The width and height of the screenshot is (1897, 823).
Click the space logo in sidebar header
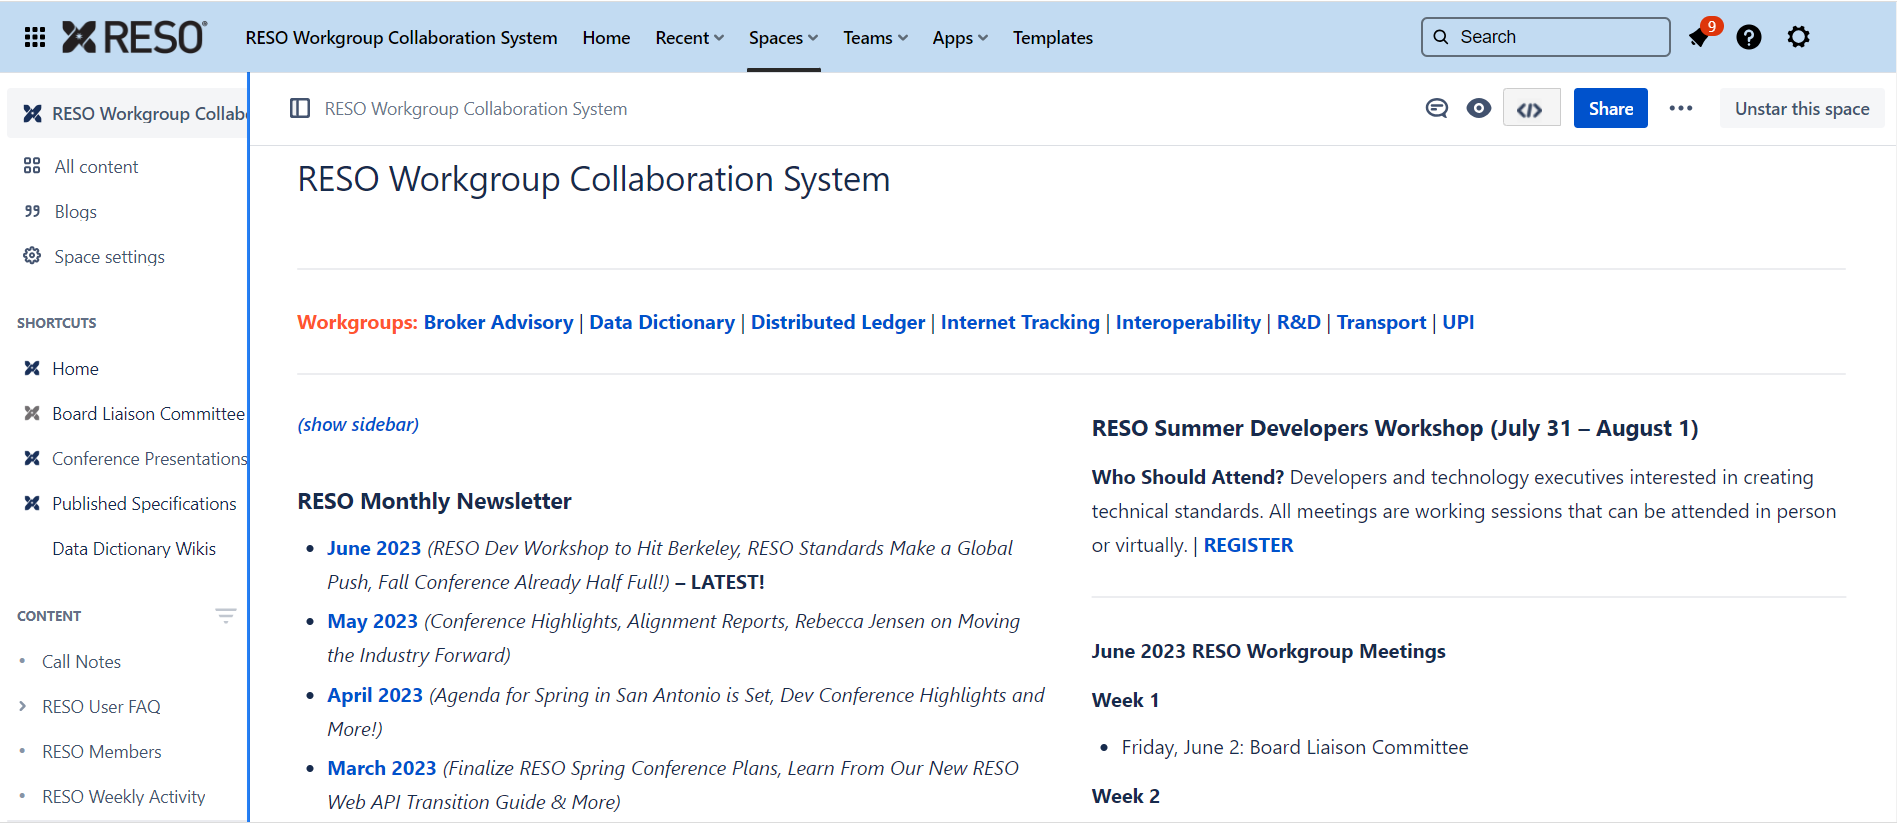32,113
